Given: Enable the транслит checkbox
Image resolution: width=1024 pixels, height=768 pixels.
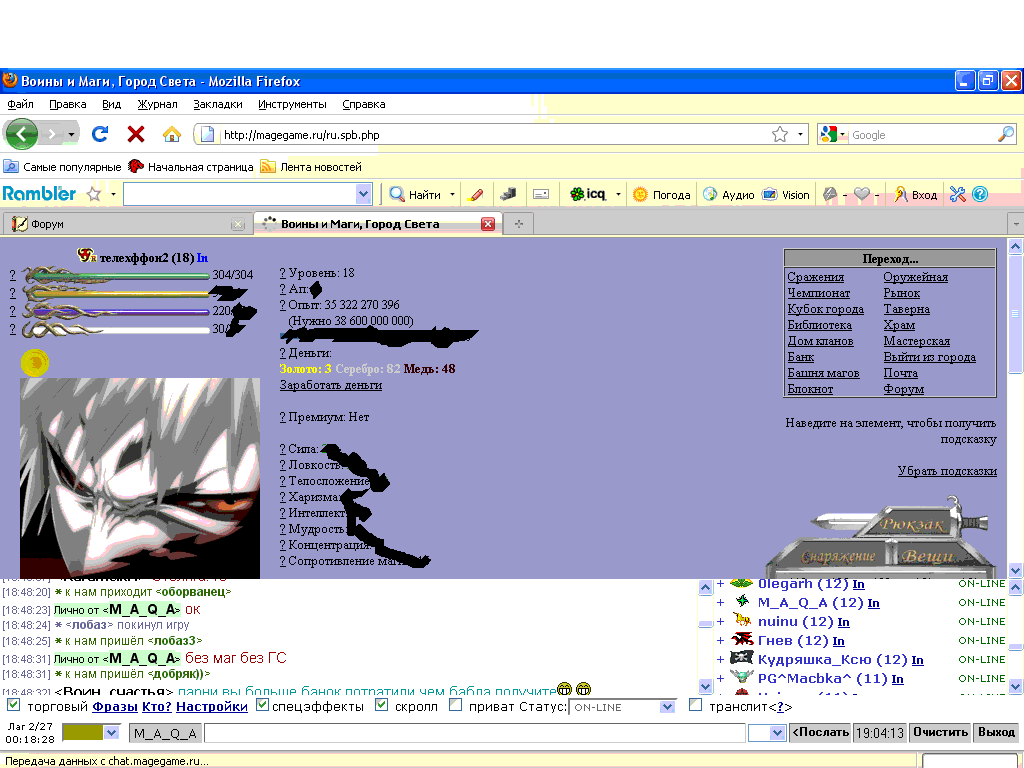Looking at the screenshot, I should point(696,705).
